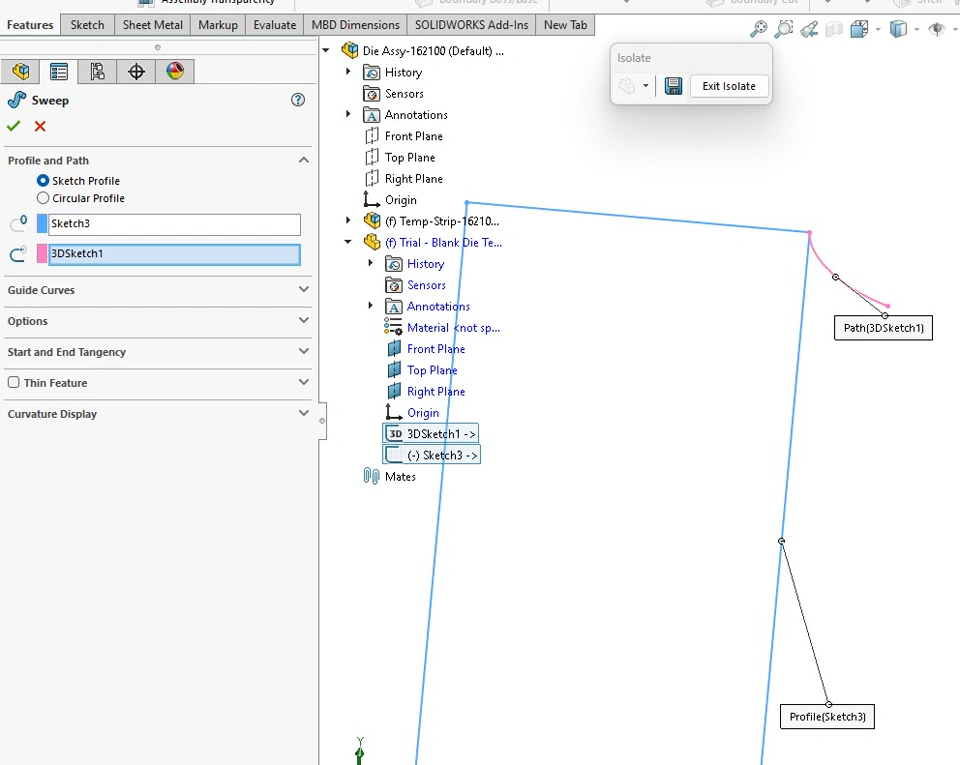The height and width of the screenshot is (765, 960).
Task: Click the Profile(Sketch3) callout label
Action: [827, 717]
